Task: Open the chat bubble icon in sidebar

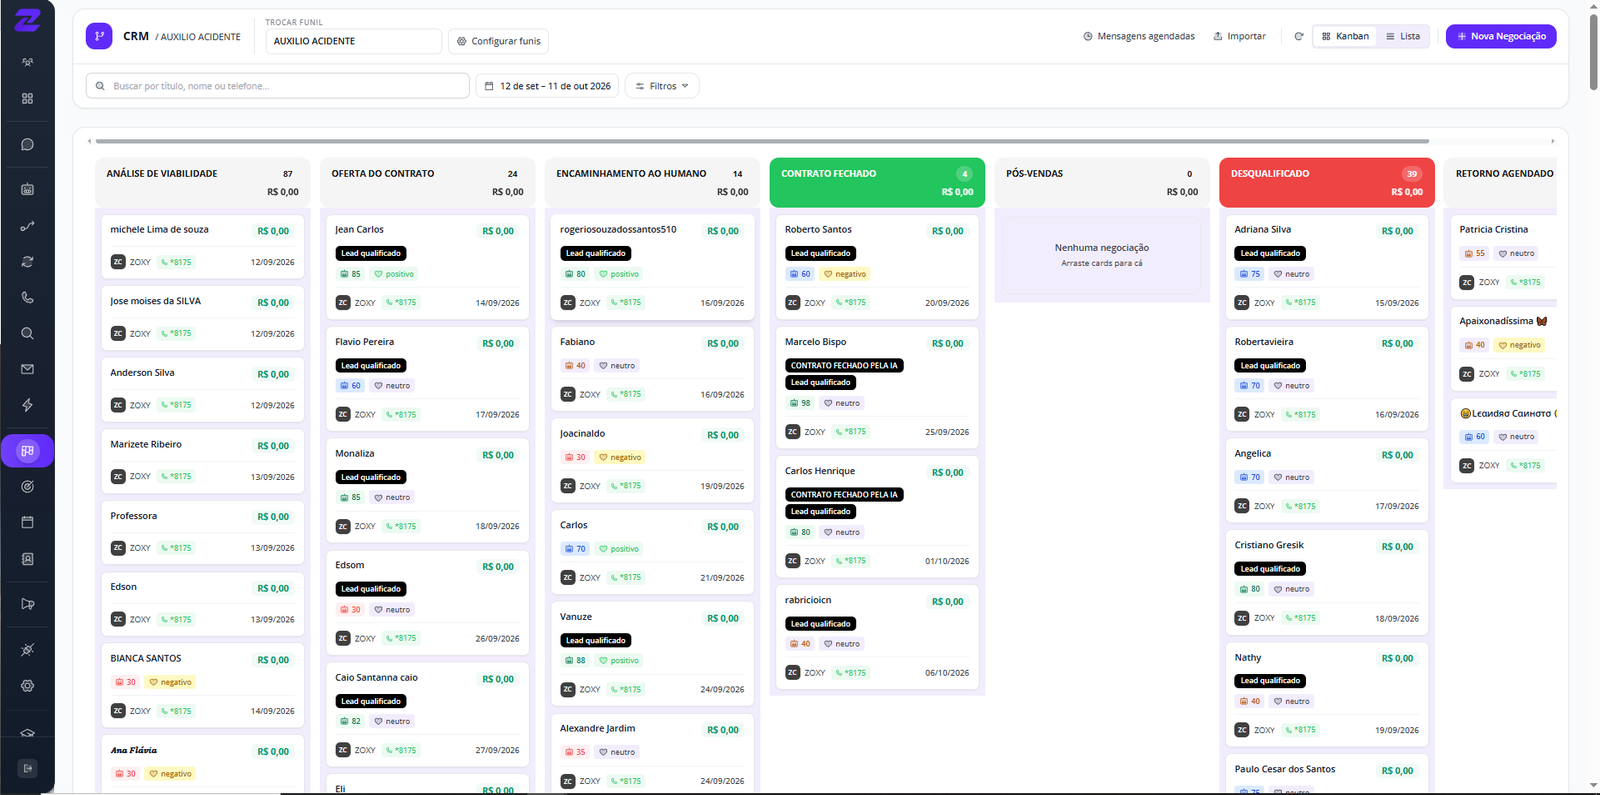Action: (x=27, y=144)
